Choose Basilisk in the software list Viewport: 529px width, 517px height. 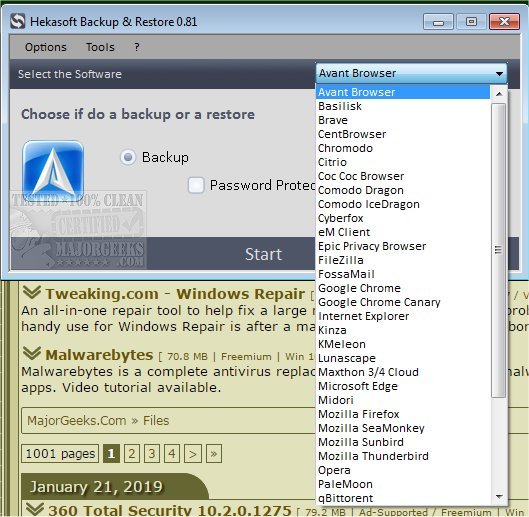pyautogui.click(x=403, y=106)
